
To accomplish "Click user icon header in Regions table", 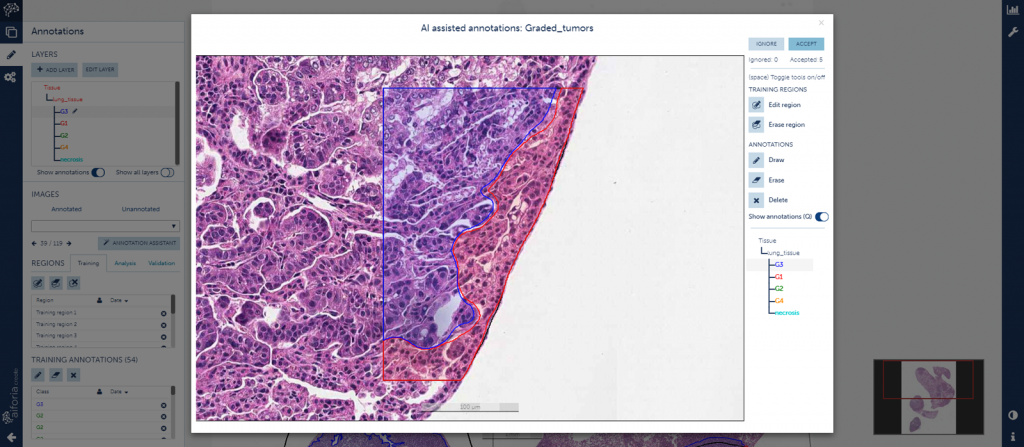I will tap(99, 301).
